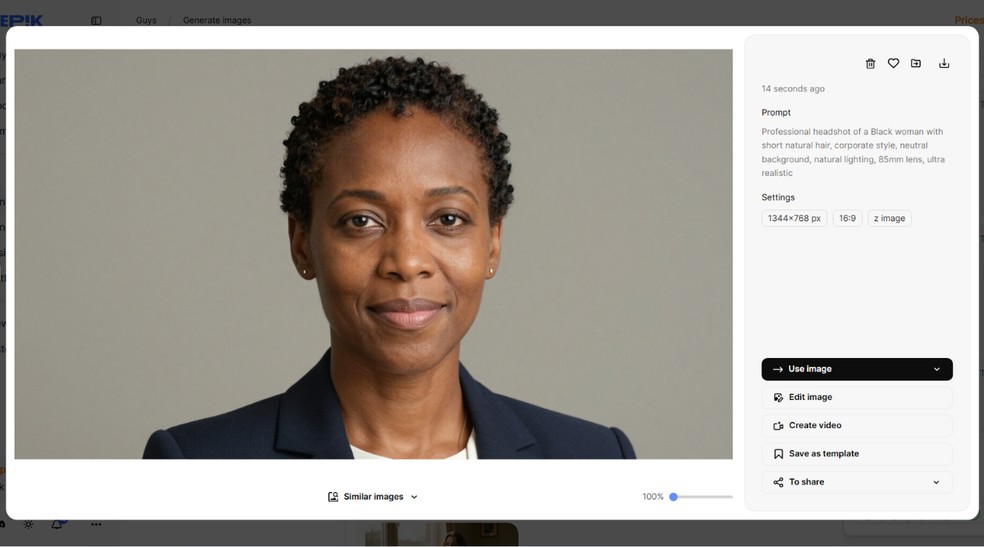The width and height of the screenshot is (984, 547).
Task: Expand the Use image dropdown arrow
Action: [936, 369]
